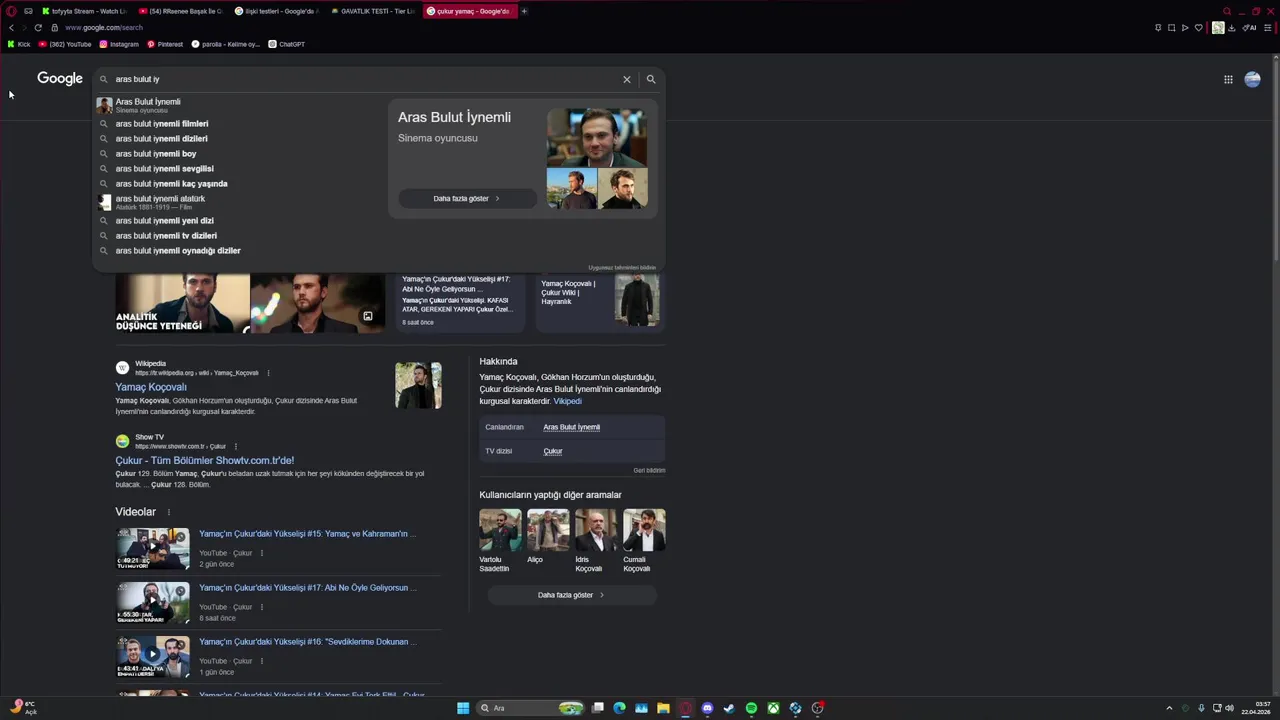Open the Instagram bookmark
The image size is (1280, 720).
[119, 44]
